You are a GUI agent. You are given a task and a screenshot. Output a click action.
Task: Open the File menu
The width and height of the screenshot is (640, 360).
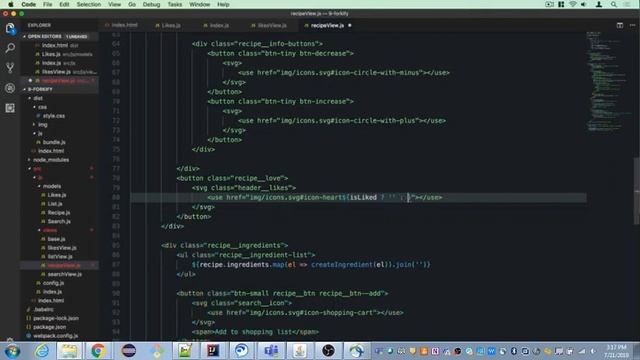click(48, 4)
